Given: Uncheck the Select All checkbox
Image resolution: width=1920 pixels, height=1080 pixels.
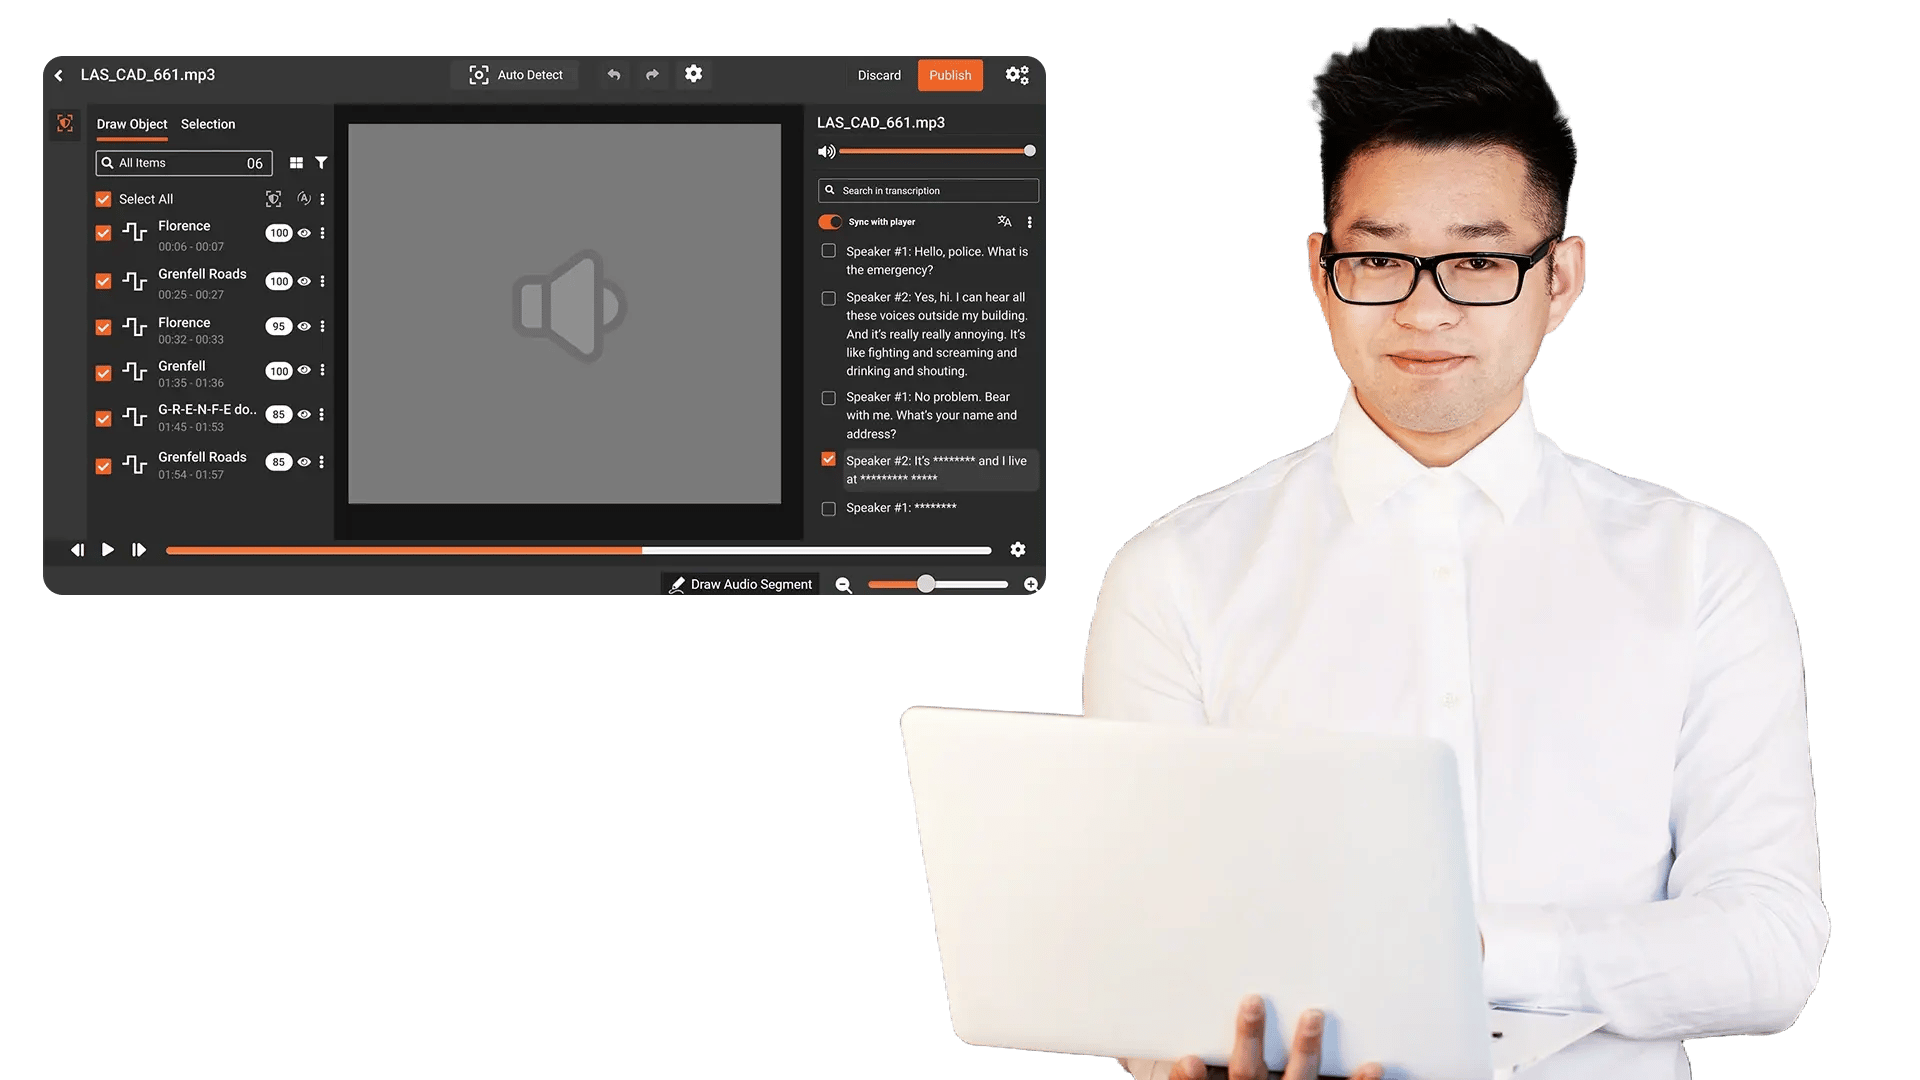Looking at the screenshot, I should 103,198.
